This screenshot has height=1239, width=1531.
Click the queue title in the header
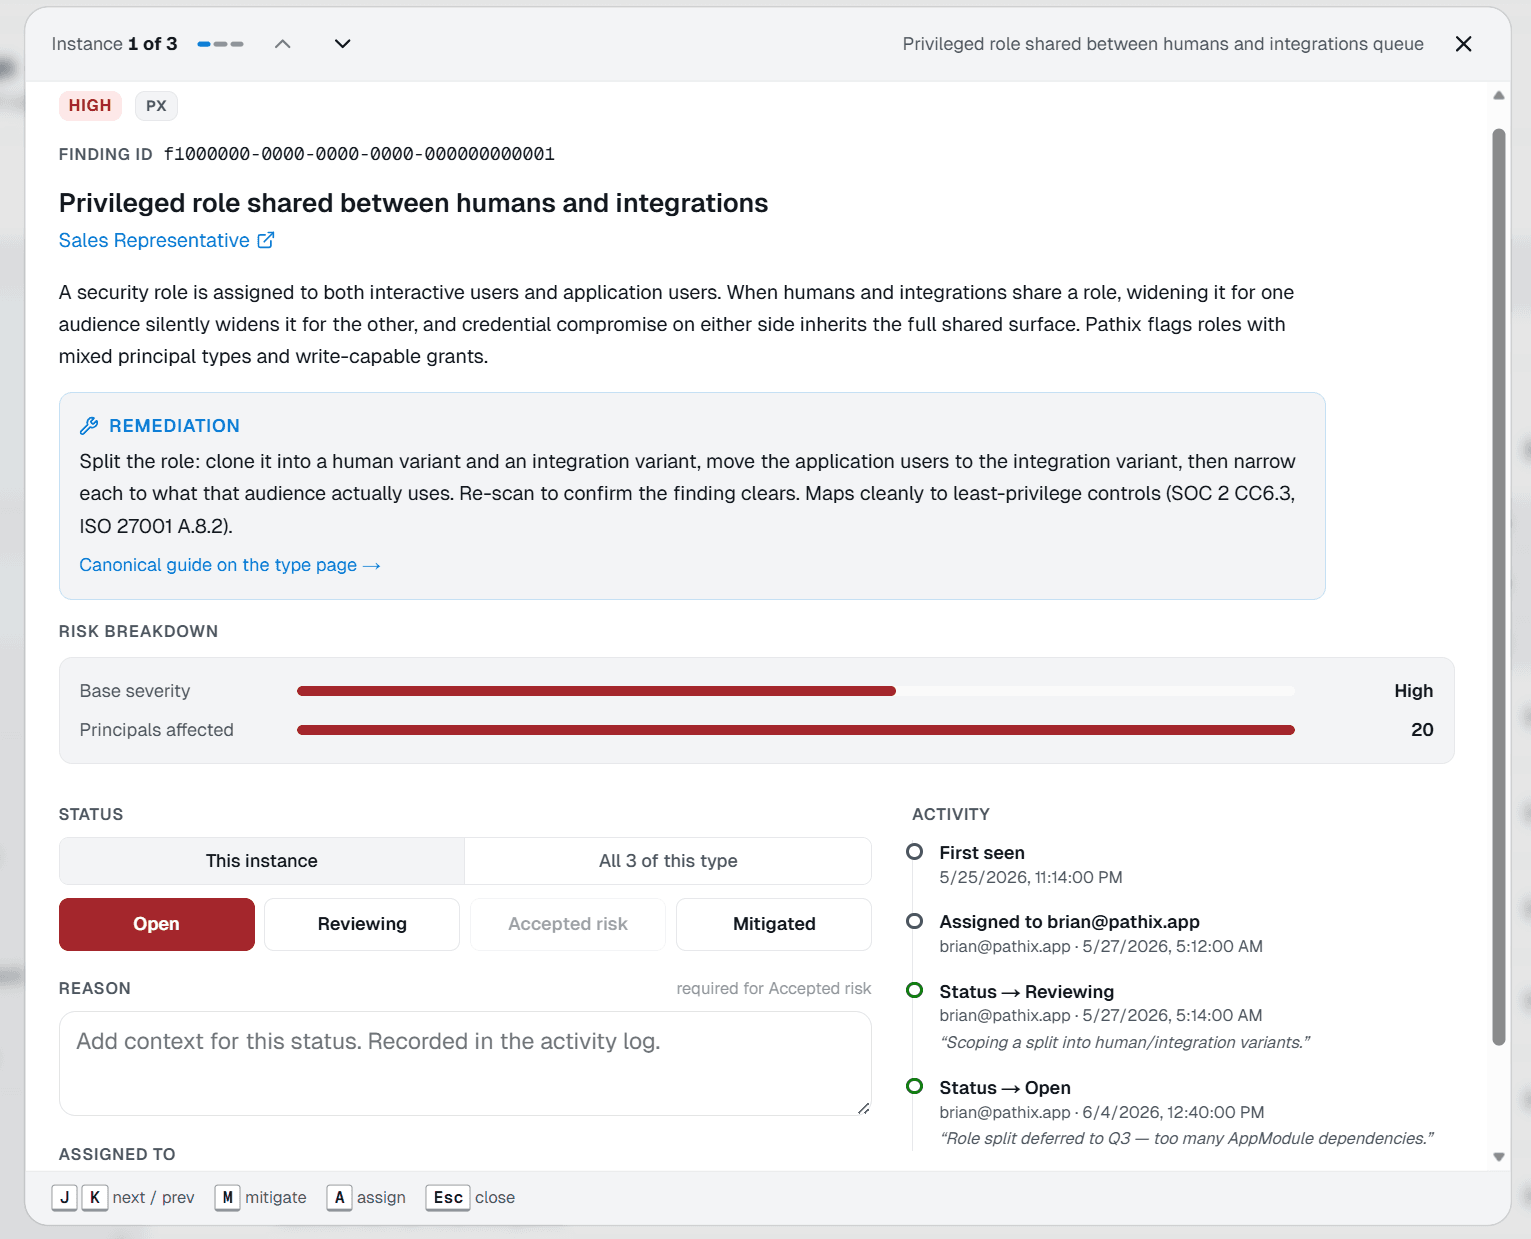coord(1162,44)
